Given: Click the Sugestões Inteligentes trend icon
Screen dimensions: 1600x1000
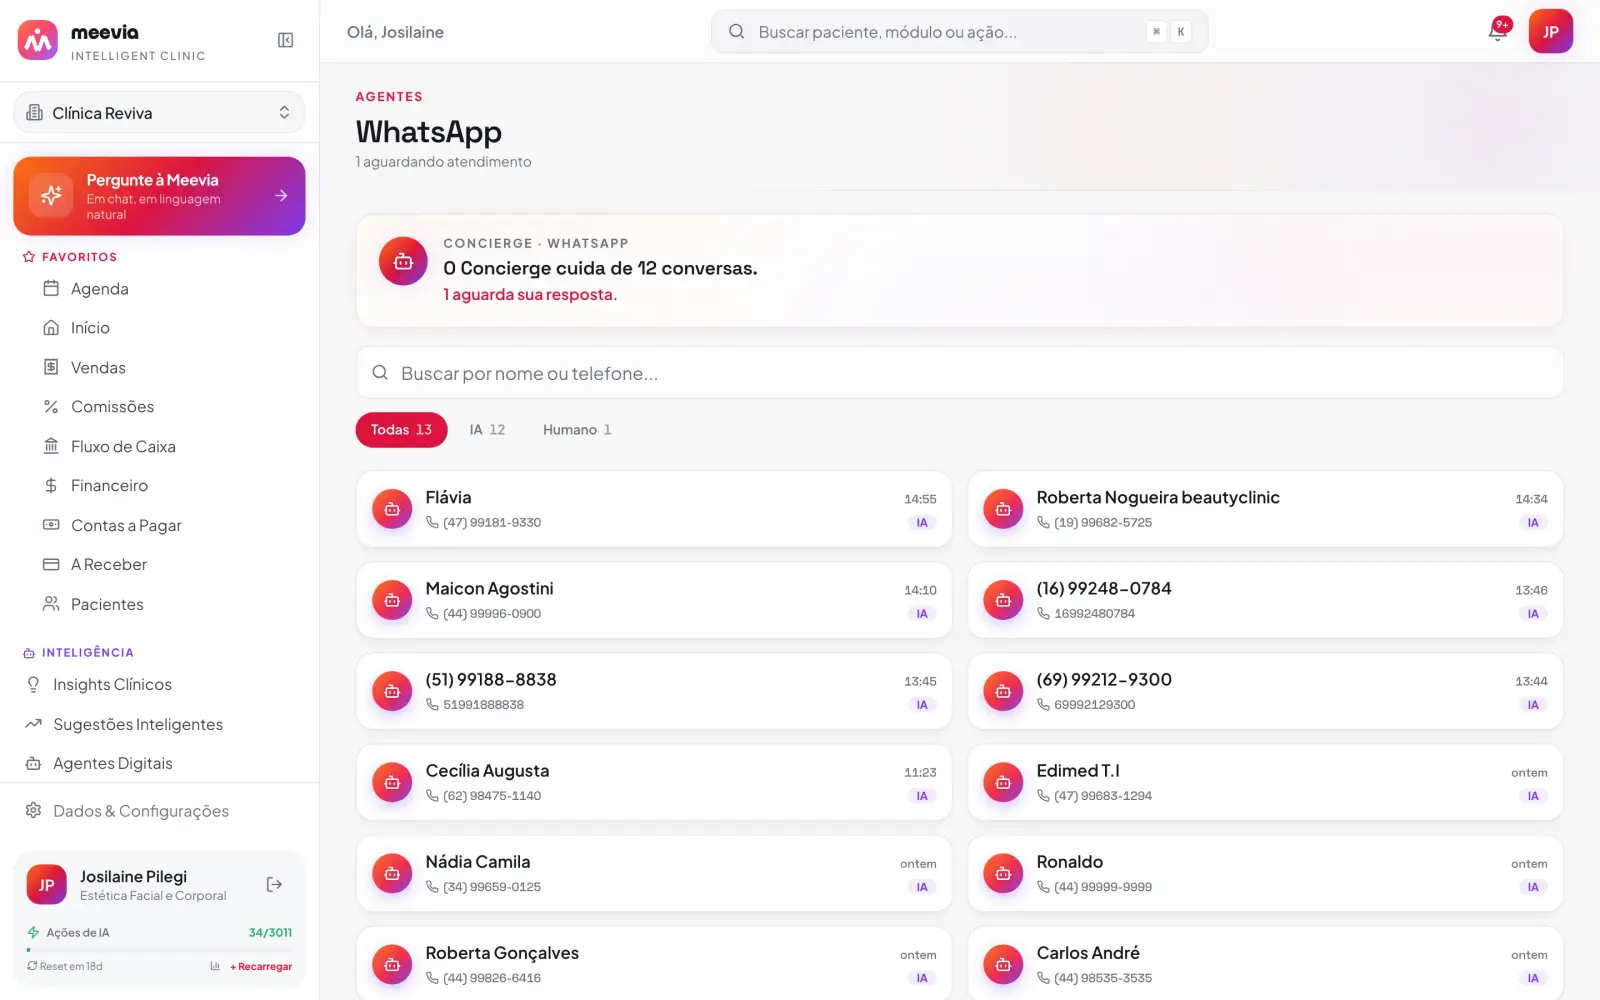Looking at the screenshot, I should pos(33,724).
